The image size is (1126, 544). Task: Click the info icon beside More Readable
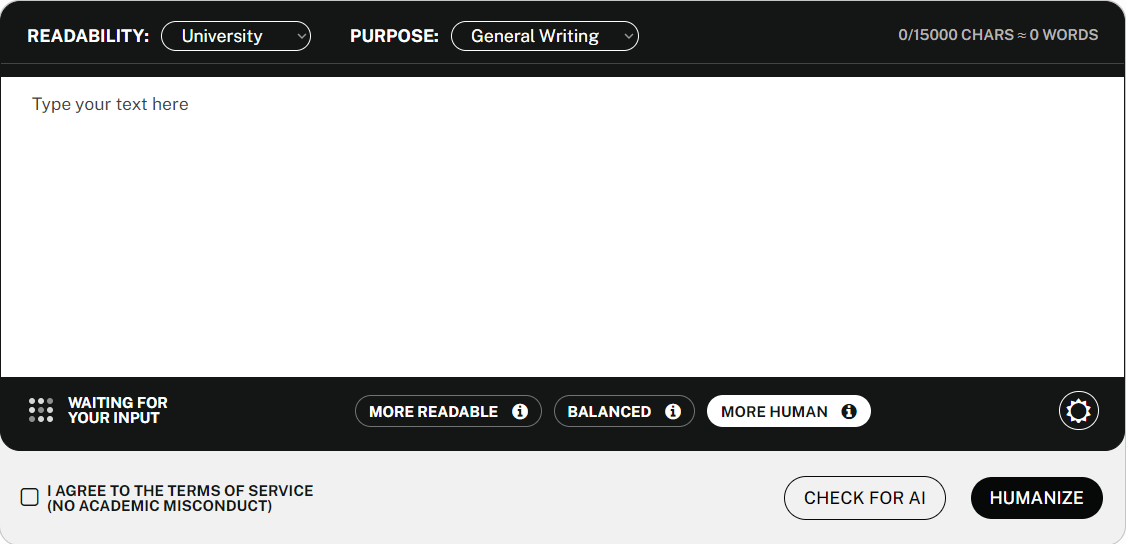coord(520,412)
